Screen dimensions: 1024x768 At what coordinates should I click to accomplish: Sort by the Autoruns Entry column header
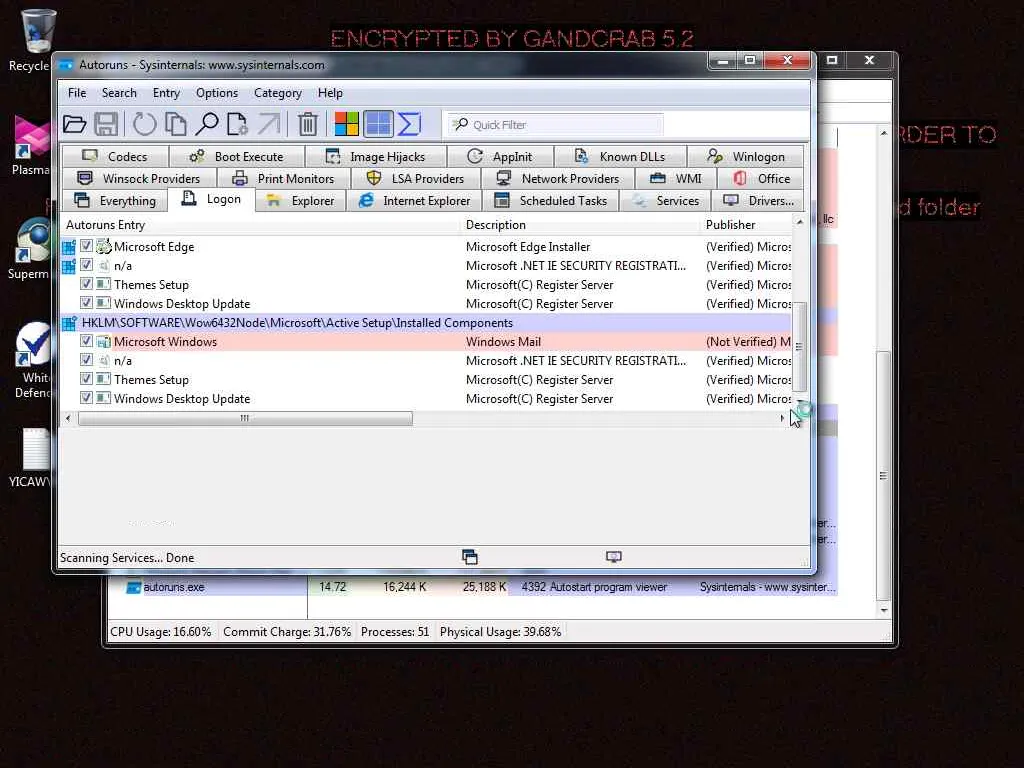259,225
